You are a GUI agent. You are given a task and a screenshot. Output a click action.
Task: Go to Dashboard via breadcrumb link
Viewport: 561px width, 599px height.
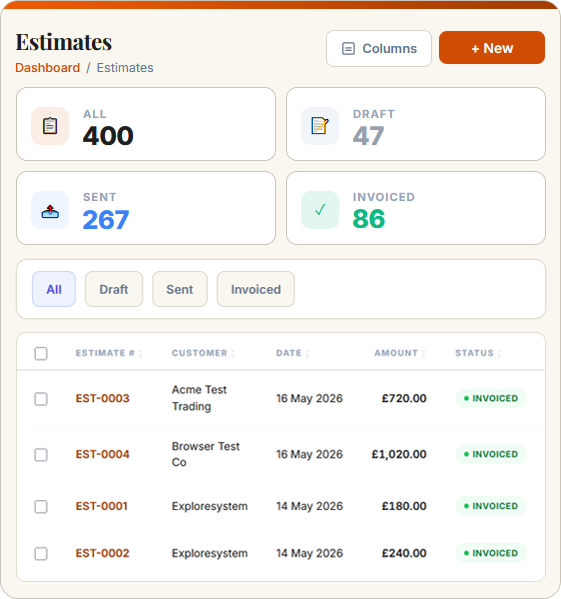pyautogui.click(x=47, y=68)
